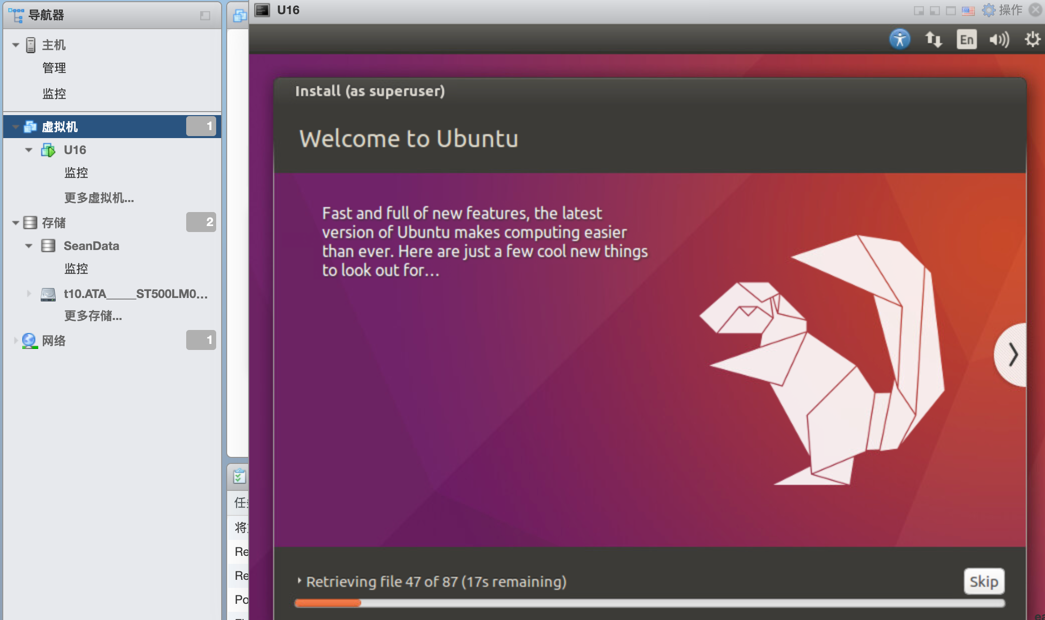This screenshot has width=1045, height=620.
Task: Click the 存储 storage icon
Action: pos(30,223)
